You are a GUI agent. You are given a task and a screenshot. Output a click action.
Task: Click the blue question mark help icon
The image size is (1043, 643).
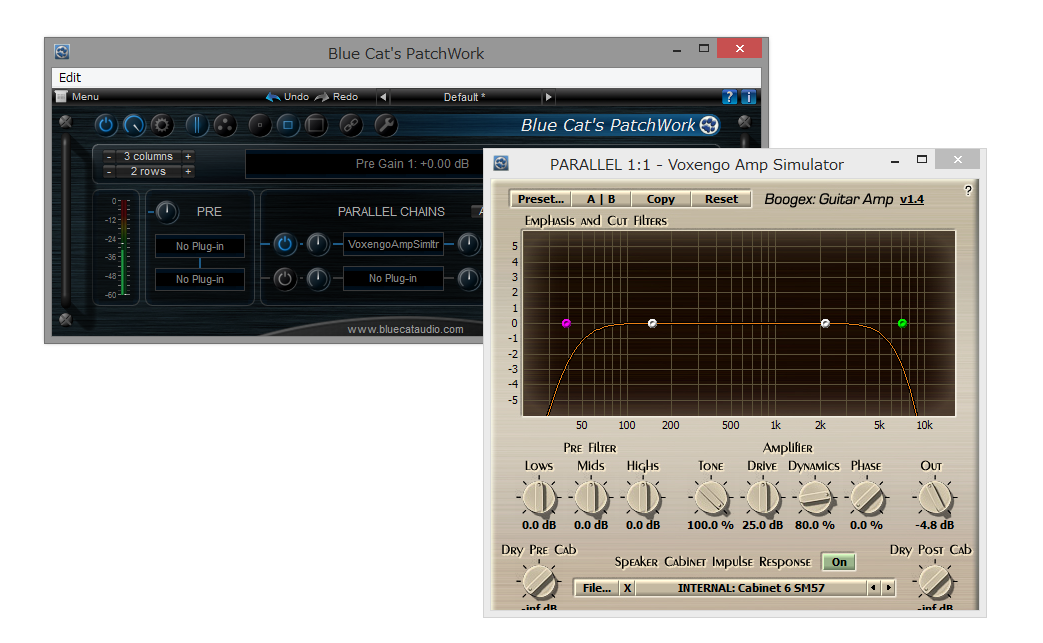click(x=729, y=97)
